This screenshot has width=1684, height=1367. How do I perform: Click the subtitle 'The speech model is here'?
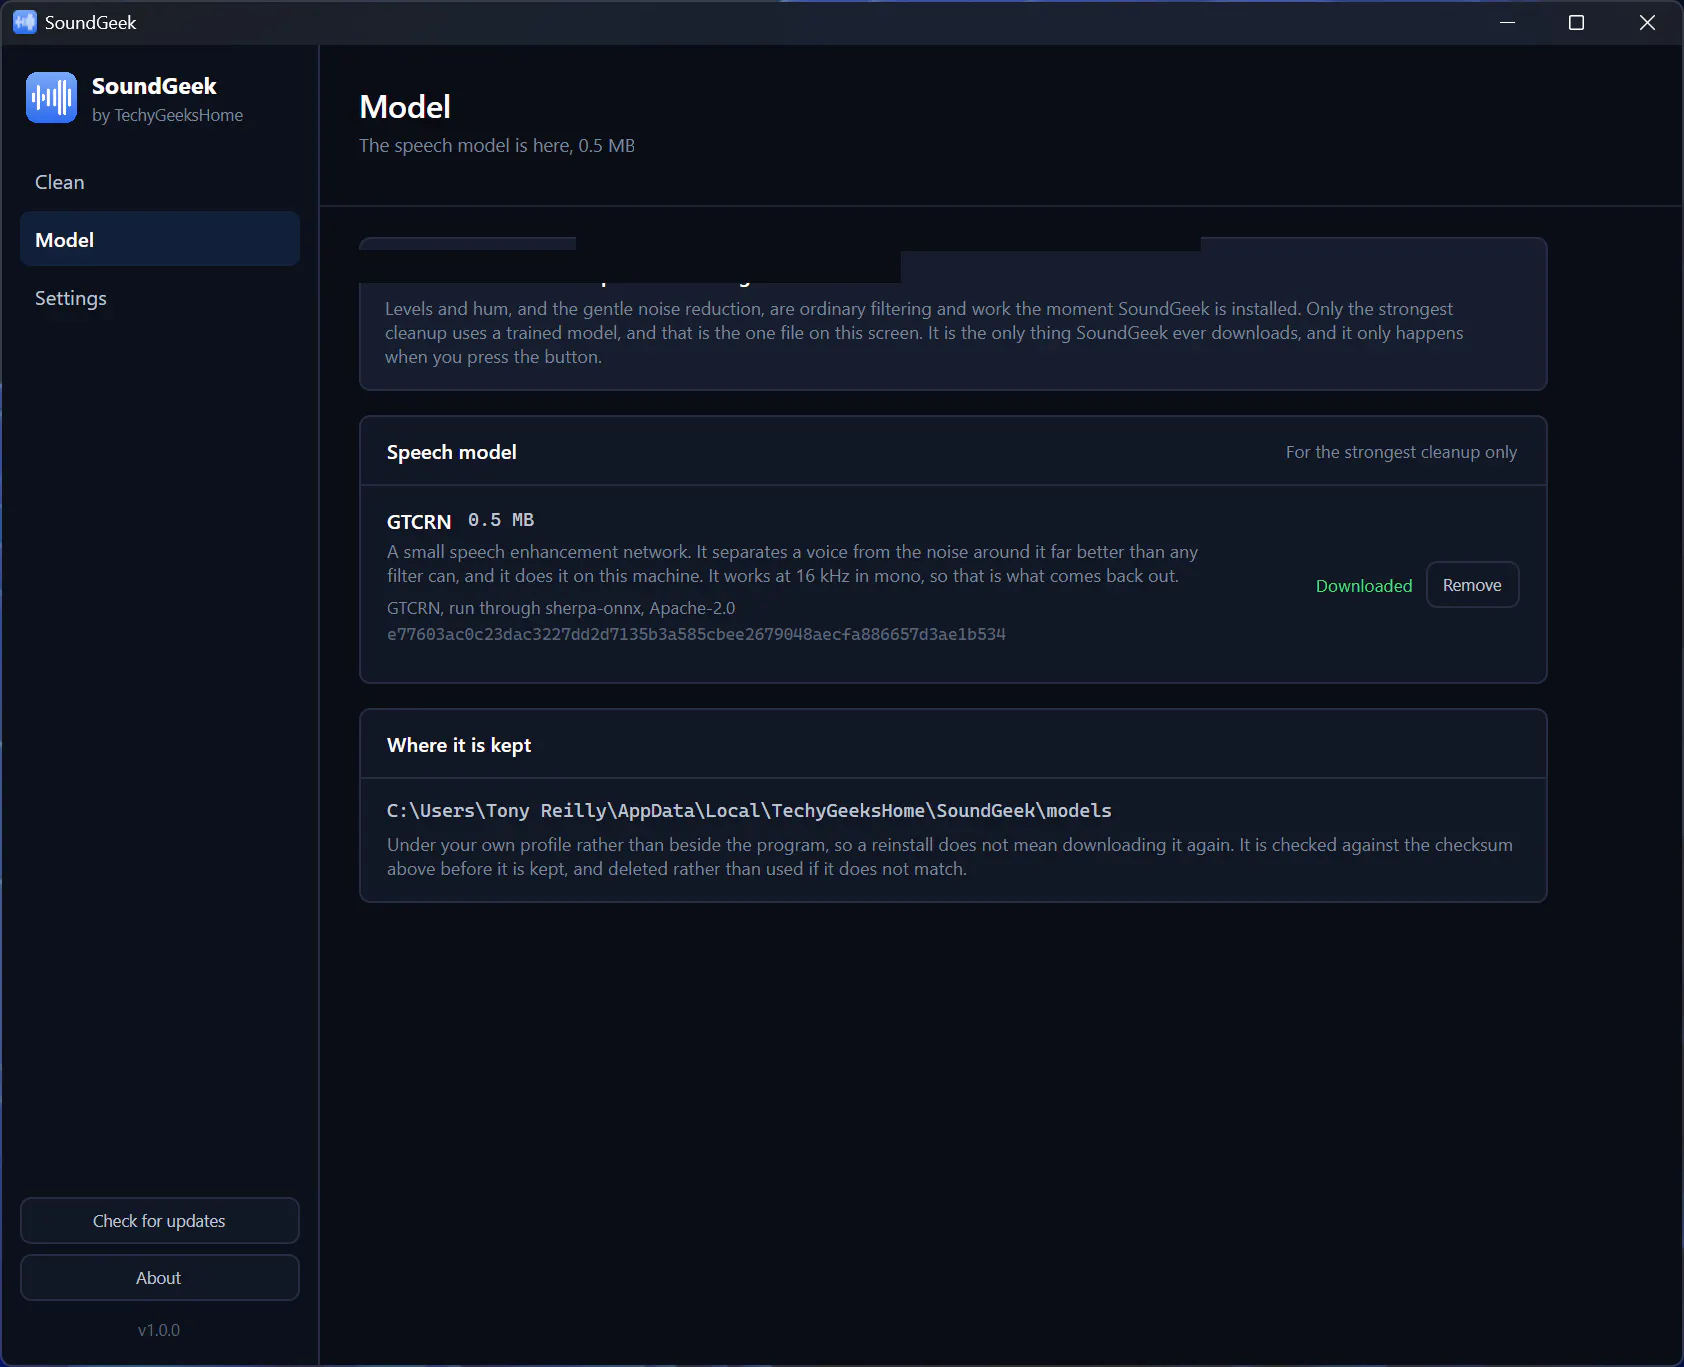pos(497,146)
